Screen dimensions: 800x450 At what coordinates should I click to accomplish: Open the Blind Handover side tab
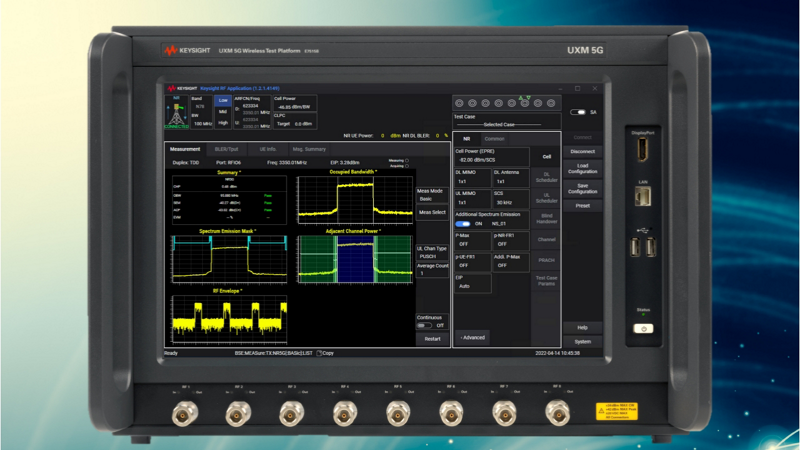pos(546,219)
